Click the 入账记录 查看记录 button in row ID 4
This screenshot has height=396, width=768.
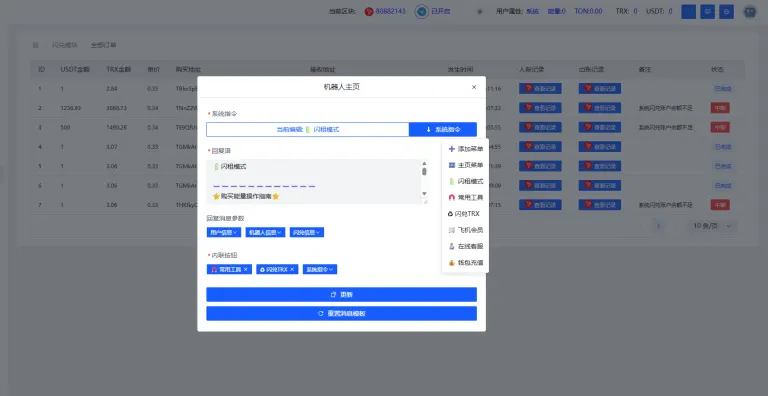click(x=540, y=147)
